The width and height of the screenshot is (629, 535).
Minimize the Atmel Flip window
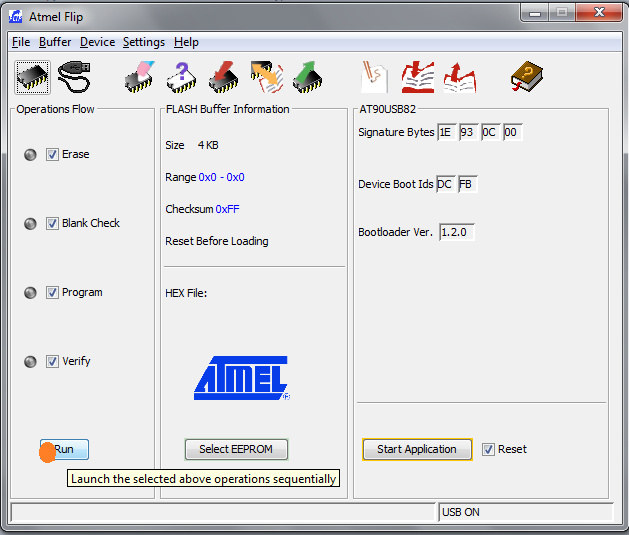[535, 13]
